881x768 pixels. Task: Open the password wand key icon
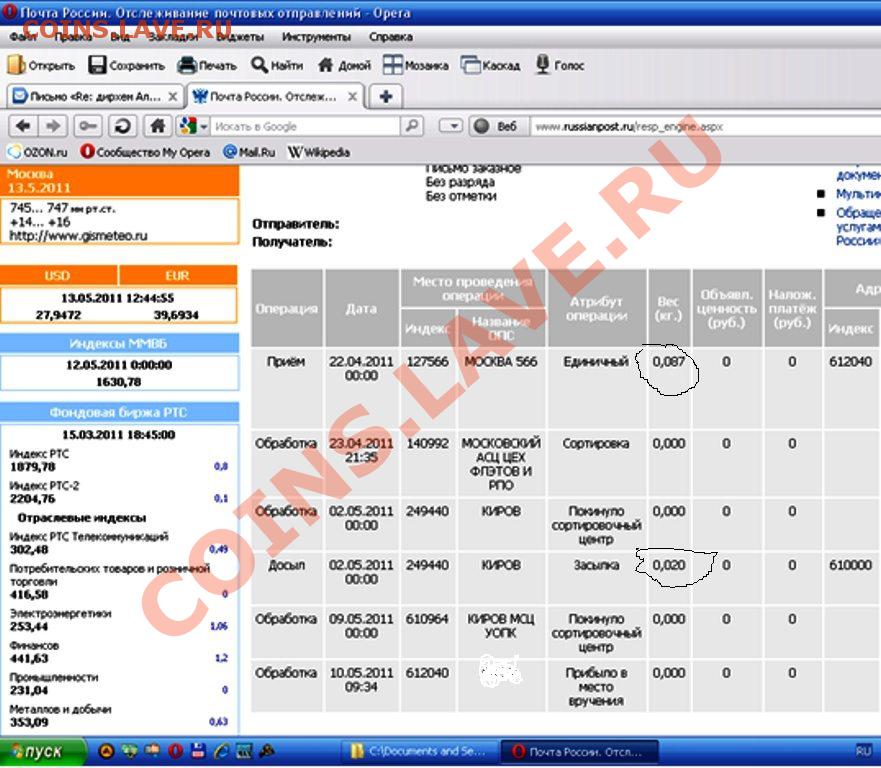pyautogui.click(x=88, y=126)
